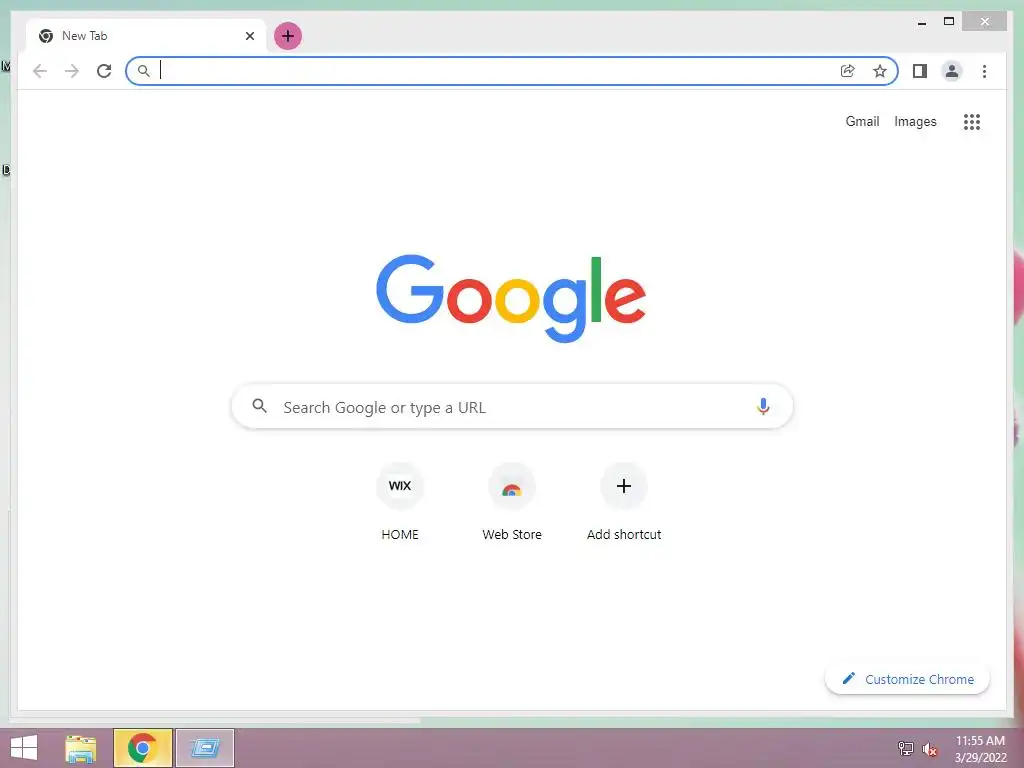
Task: Bookmark this tab with the star icon
Action: (880, 71)
